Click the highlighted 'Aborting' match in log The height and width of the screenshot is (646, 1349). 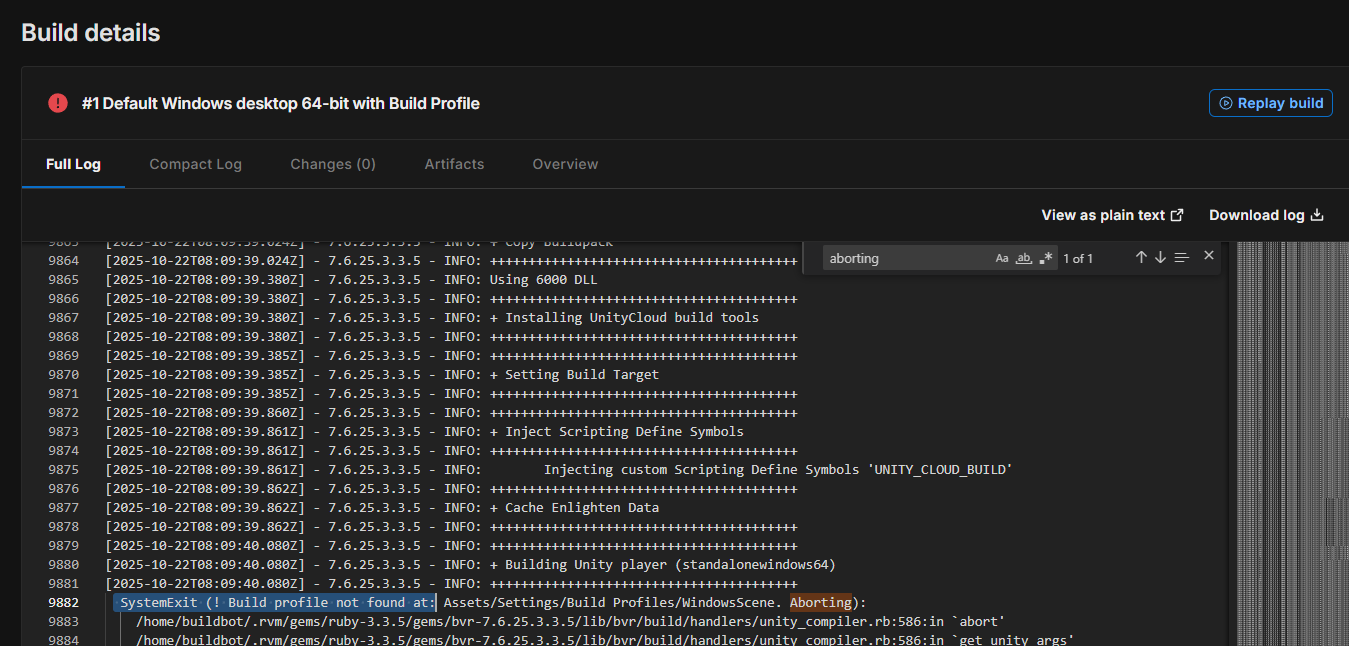click(x=820, y=602)
